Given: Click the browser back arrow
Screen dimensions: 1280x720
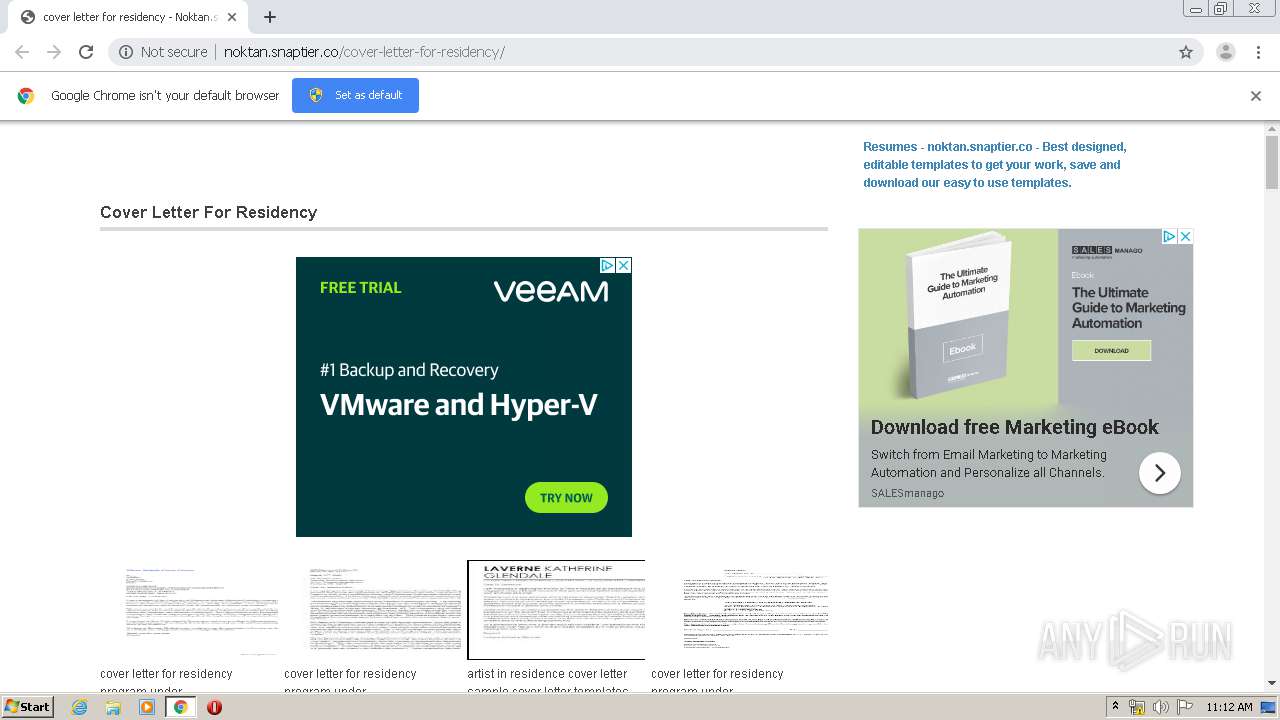Looking at the screenshot, I should [x=22, y=52].
